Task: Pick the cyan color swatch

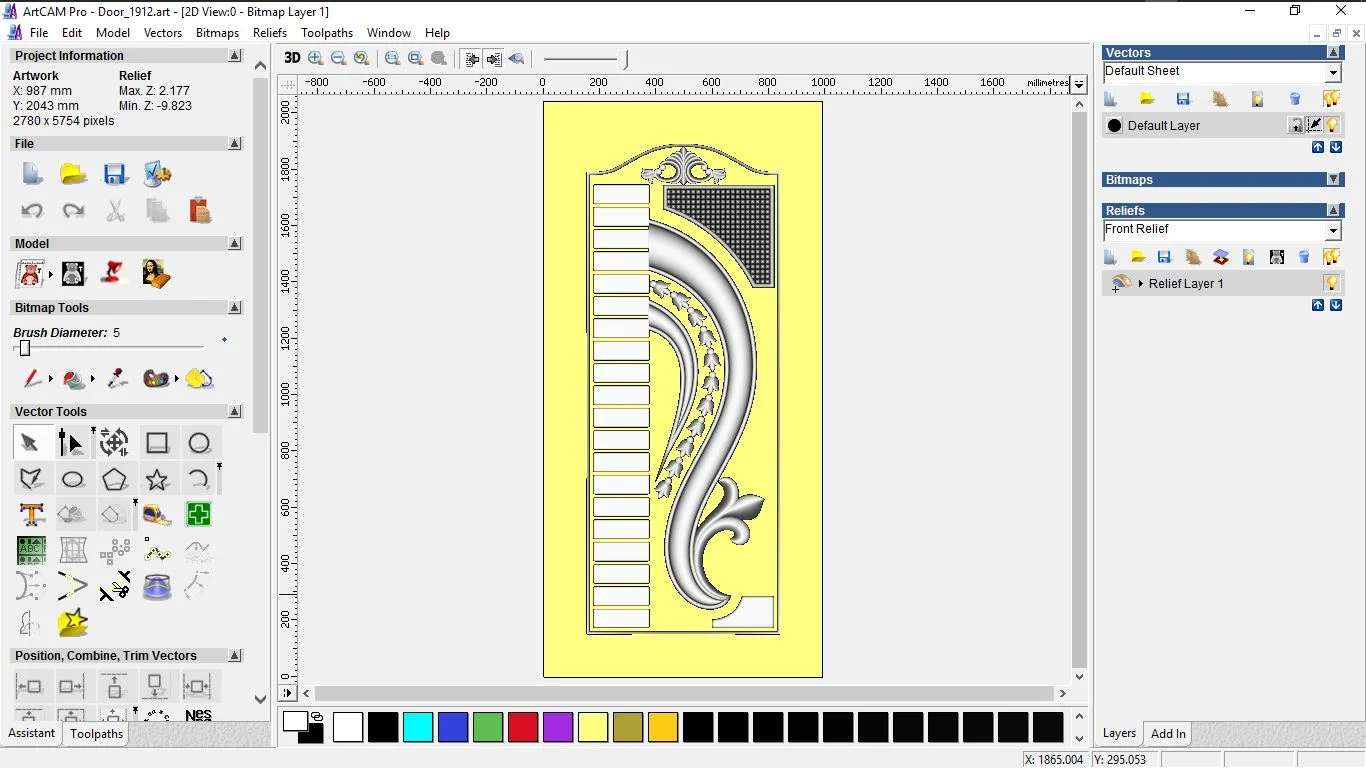Action: click(x=418, y=727)
